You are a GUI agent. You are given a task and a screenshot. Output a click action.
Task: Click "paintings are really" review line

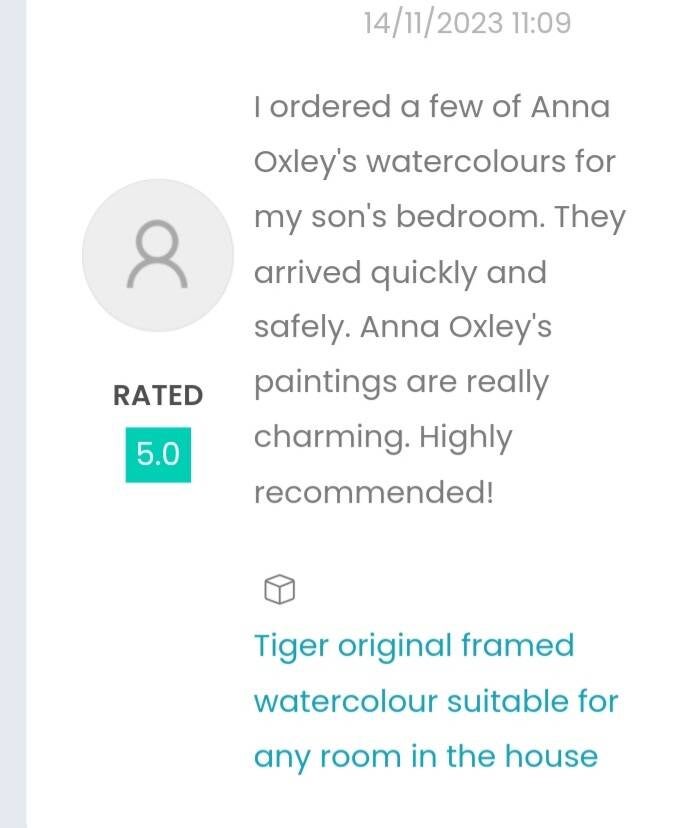point(401,383)
